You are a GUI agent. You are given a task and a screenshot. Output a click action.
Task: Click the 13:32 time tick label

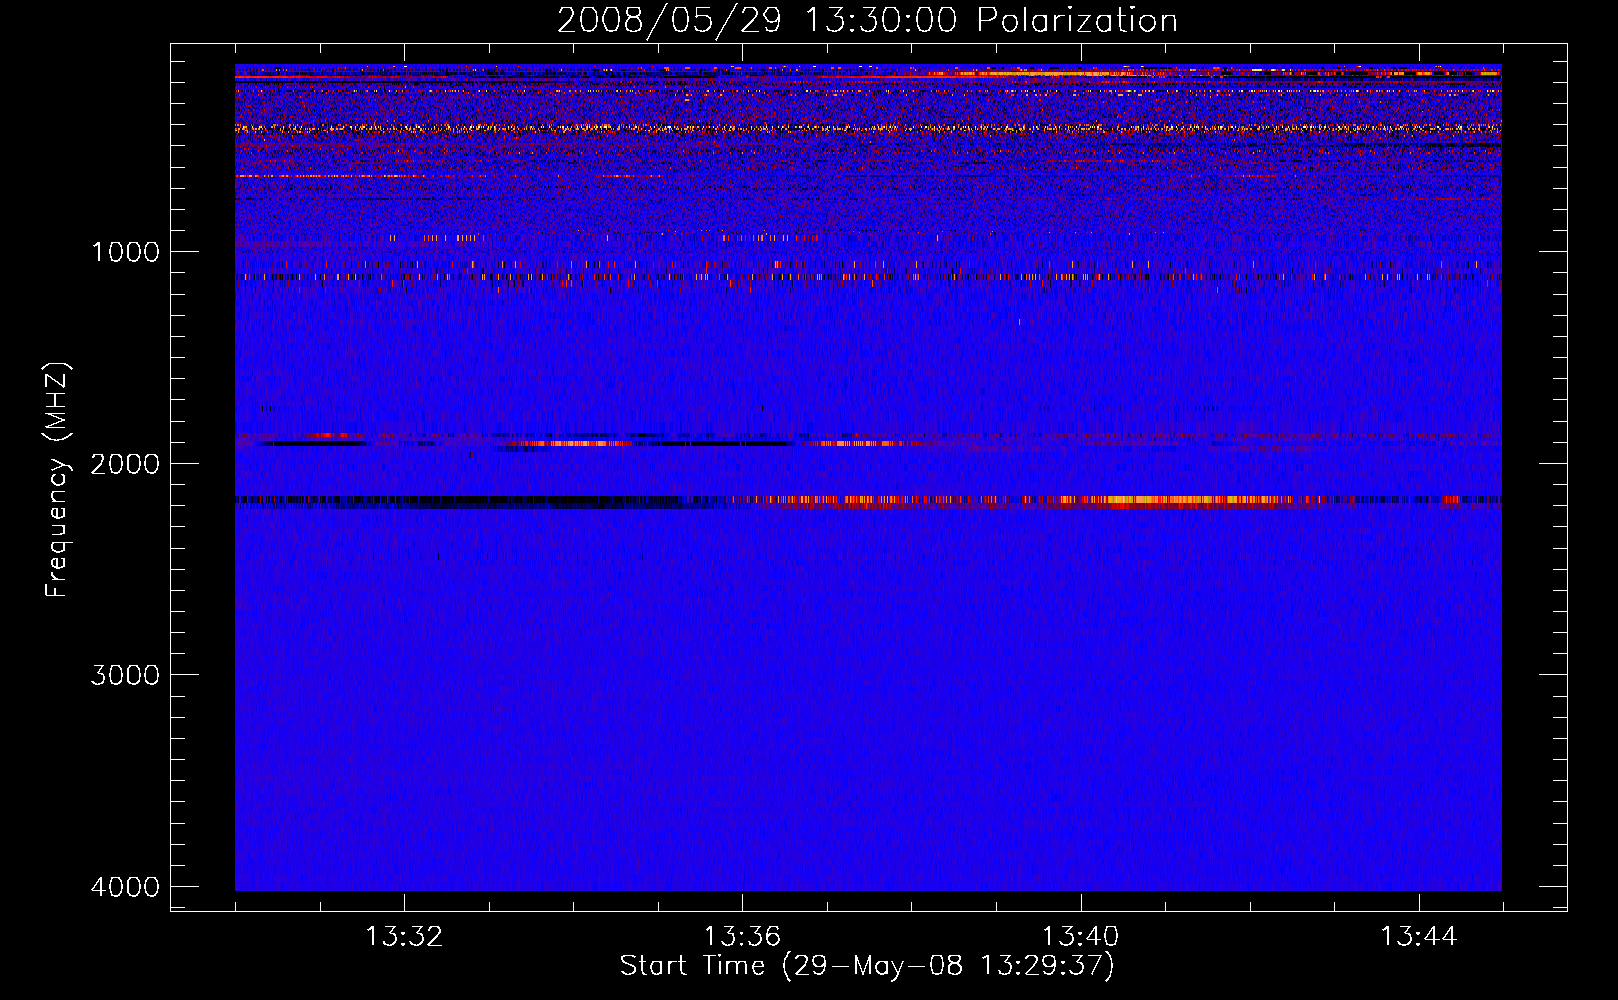click(404, 937)
